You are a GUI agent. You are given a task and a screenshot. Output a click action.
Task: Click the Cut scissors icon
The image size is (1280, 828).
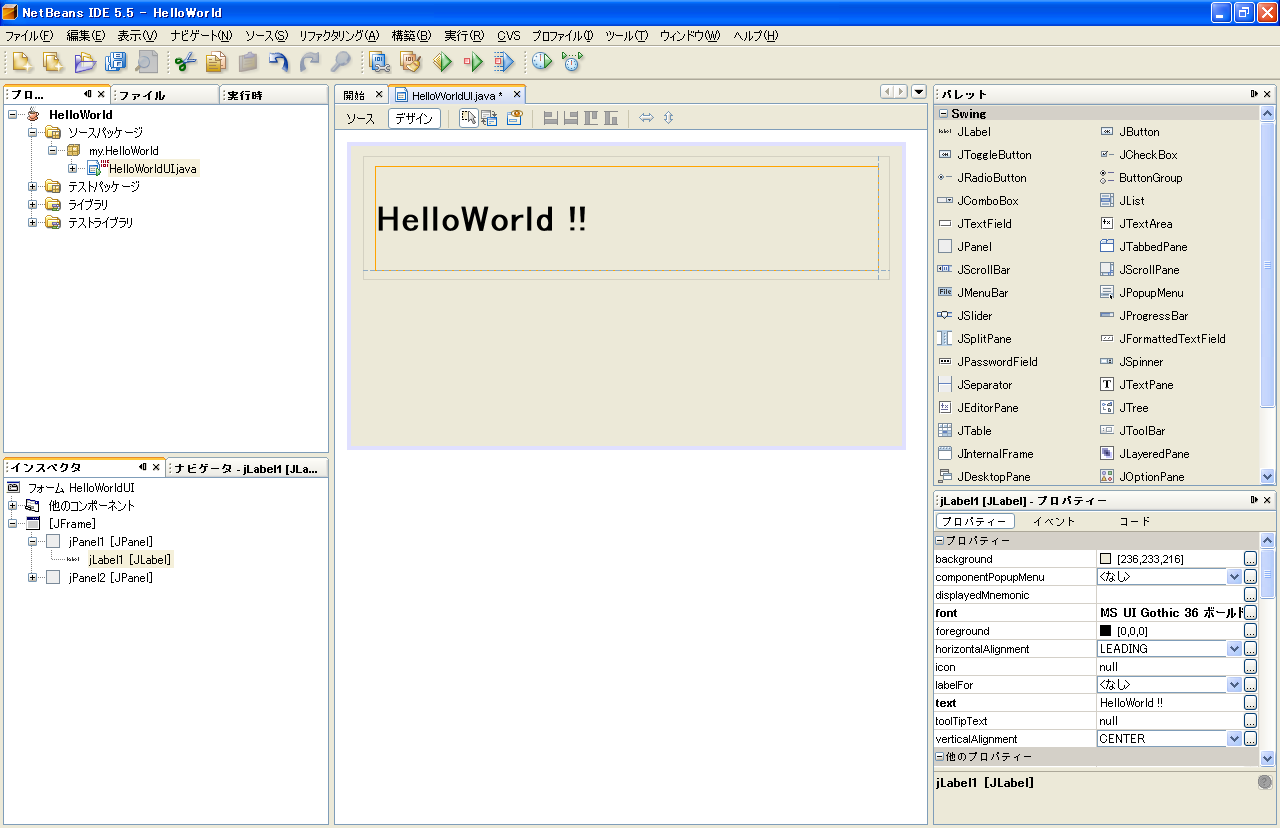coord(184,62)
